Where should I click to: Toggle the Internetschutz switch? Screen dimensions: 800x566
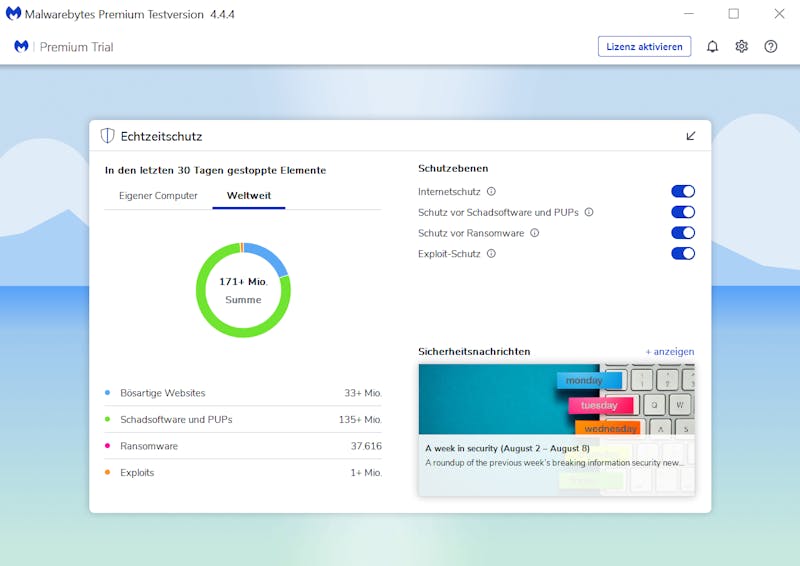coord(683,191)
